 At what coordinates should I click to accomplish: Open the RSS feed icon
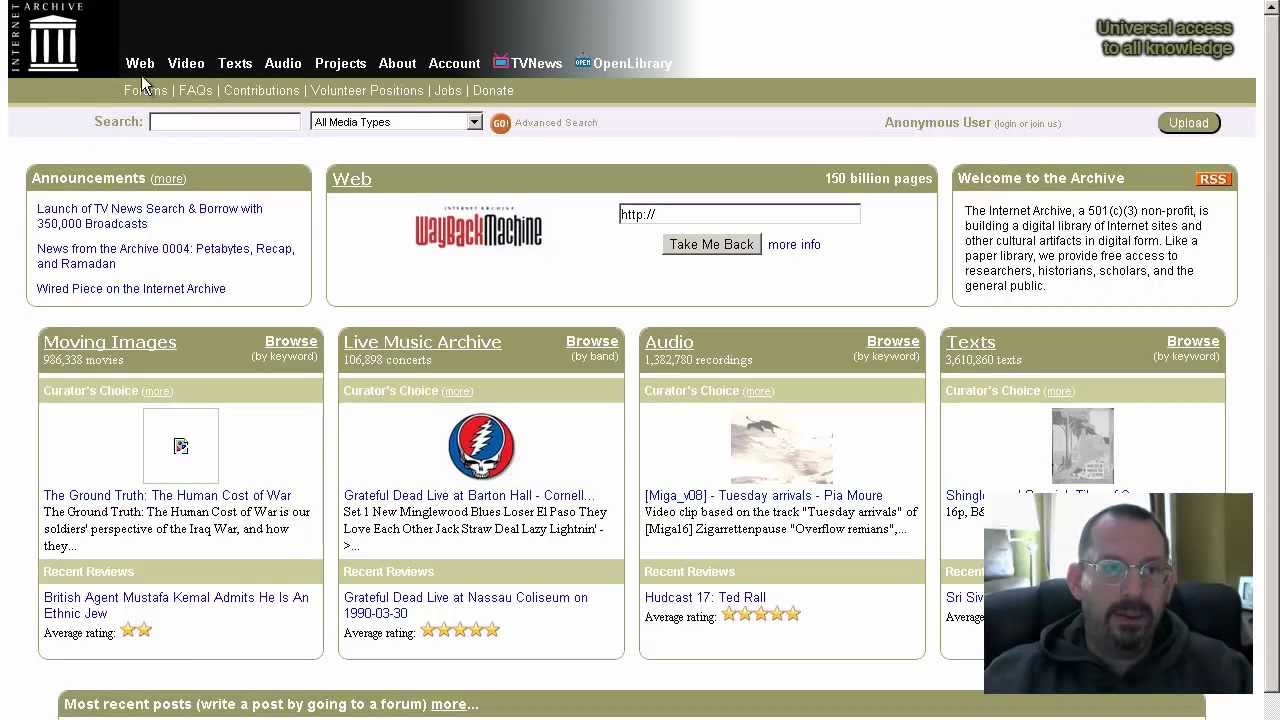[x=1212, y=179]
